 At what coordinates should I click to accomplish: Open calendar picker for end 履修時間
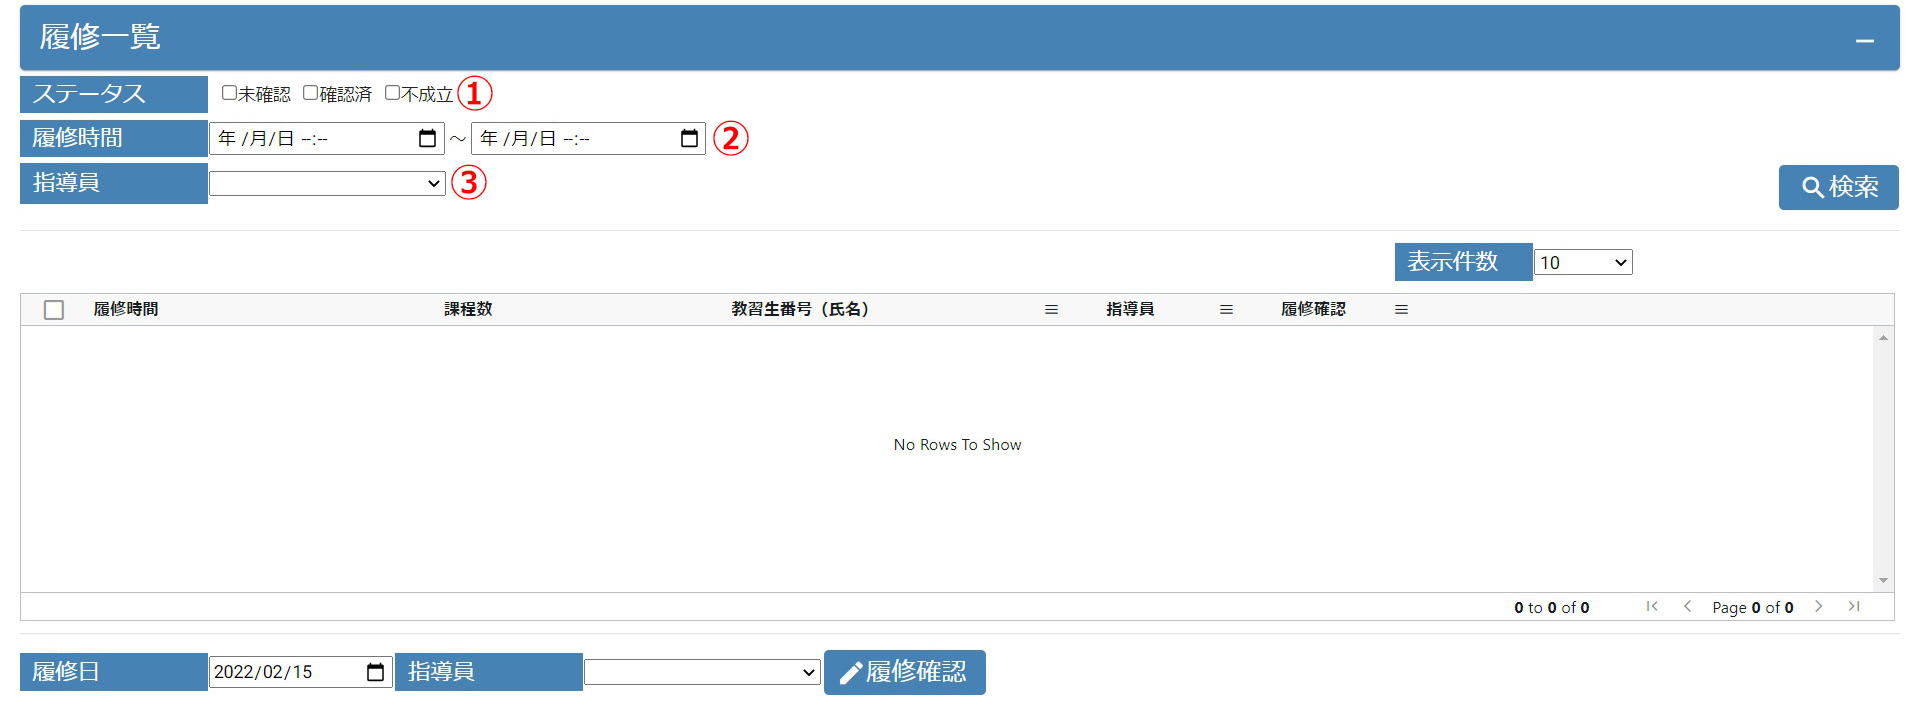[x=689, y=139]
